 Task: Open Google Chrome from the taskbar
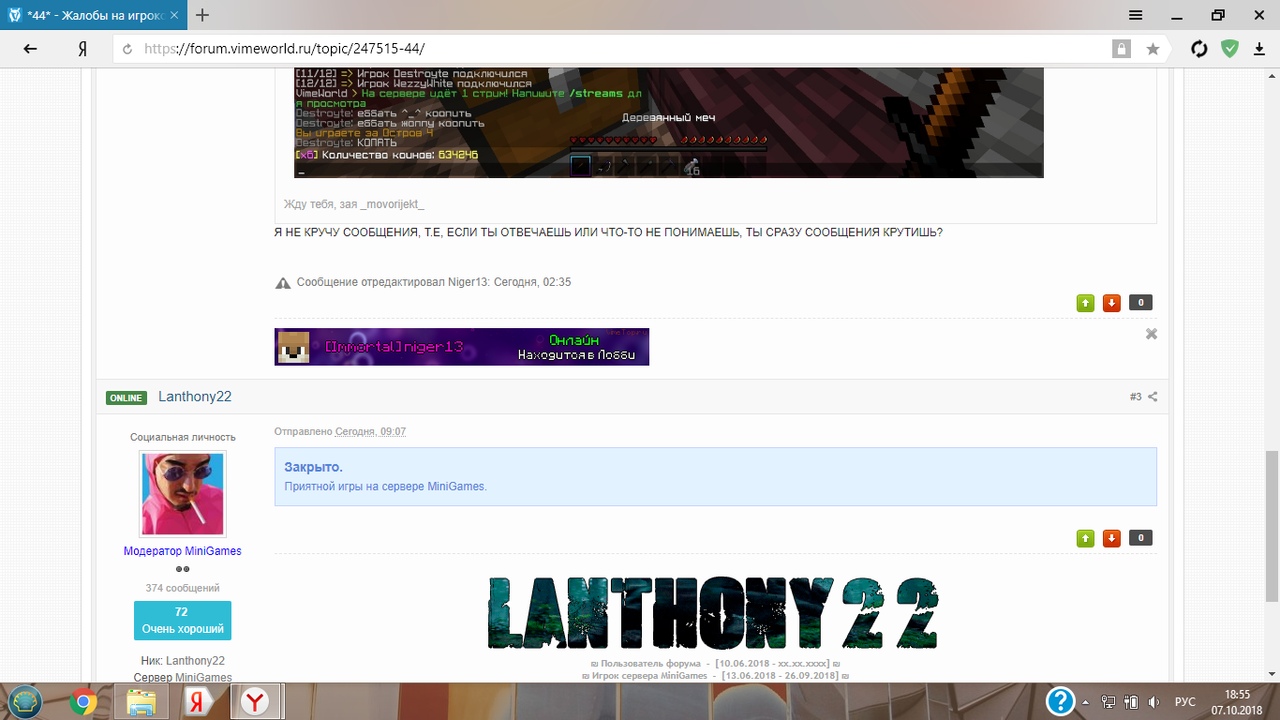(84, 703)
